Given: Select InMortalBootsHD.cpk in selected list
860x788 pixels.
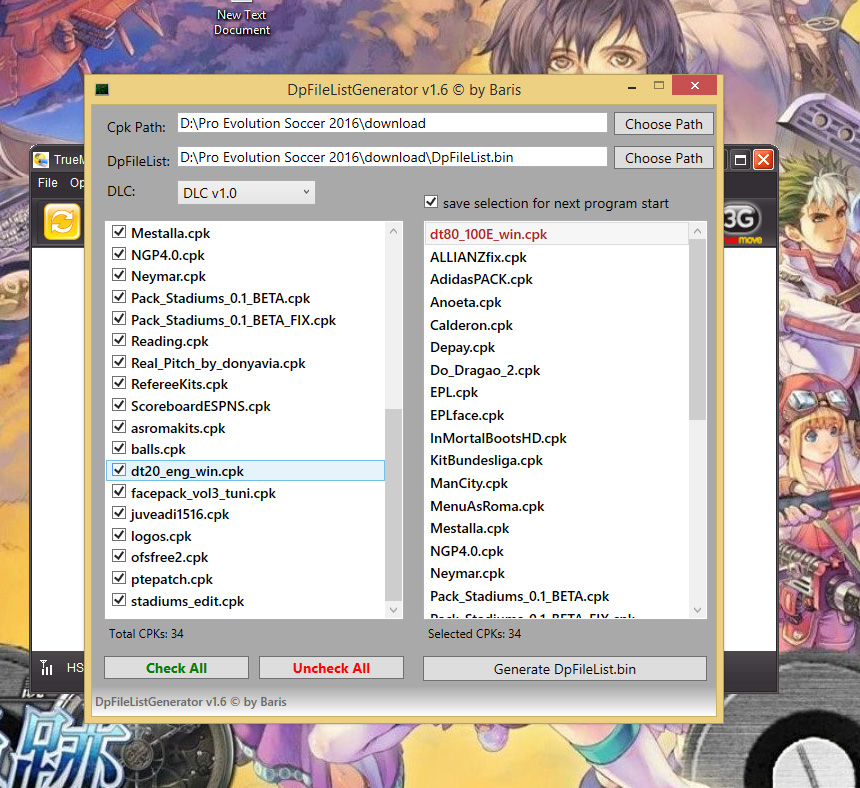Looking at the screenshot, I should 557,438.
